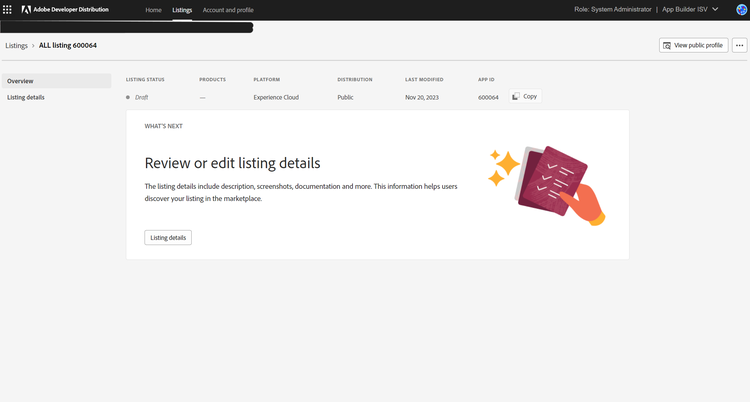Image resolution: width=750 pixels, height=402 pixels.
Task: Open the Account and profile tab
Action: [x=228, y=10]
